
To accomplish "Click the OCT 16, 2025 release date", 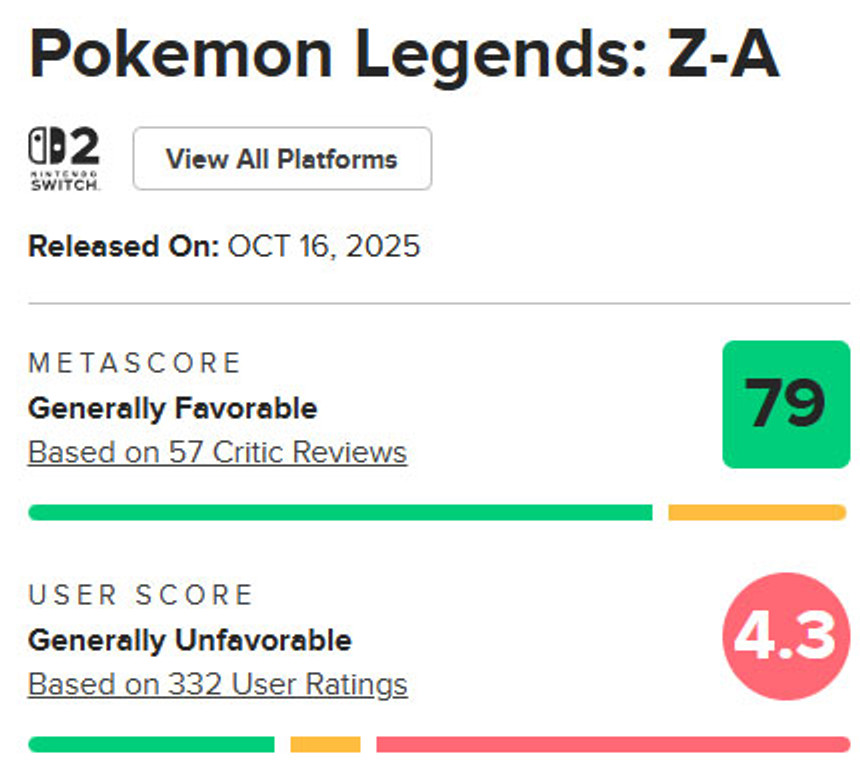I will [x=324, y=246].
